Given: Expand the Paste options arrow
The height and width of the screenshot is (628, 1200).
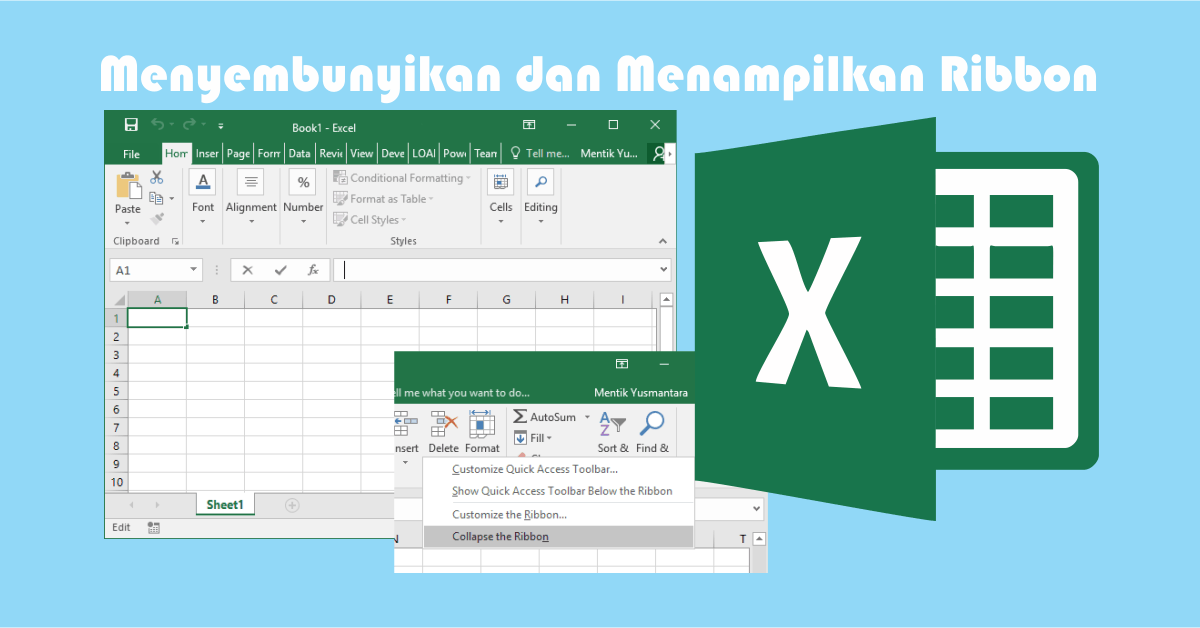Looking at the screenshot, I should tap(128, 223).
